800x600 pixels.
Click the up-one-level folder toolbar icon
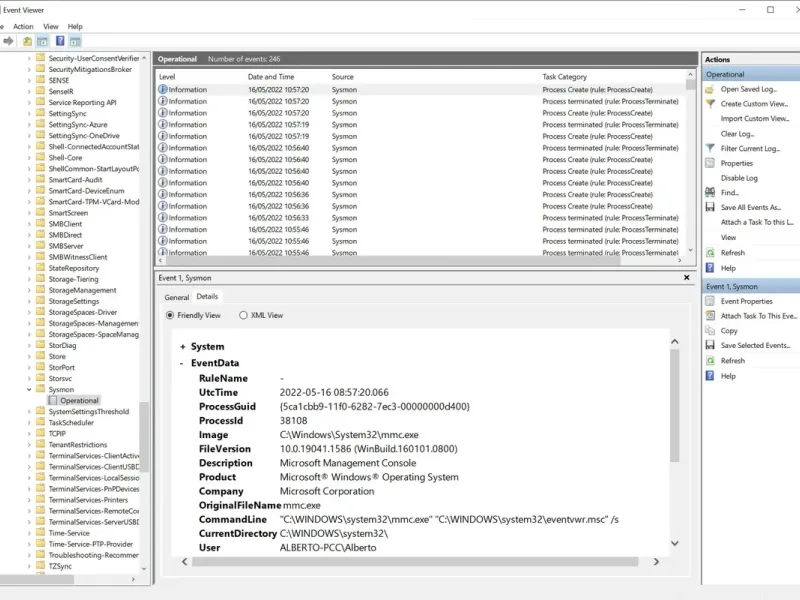point(28,41)
